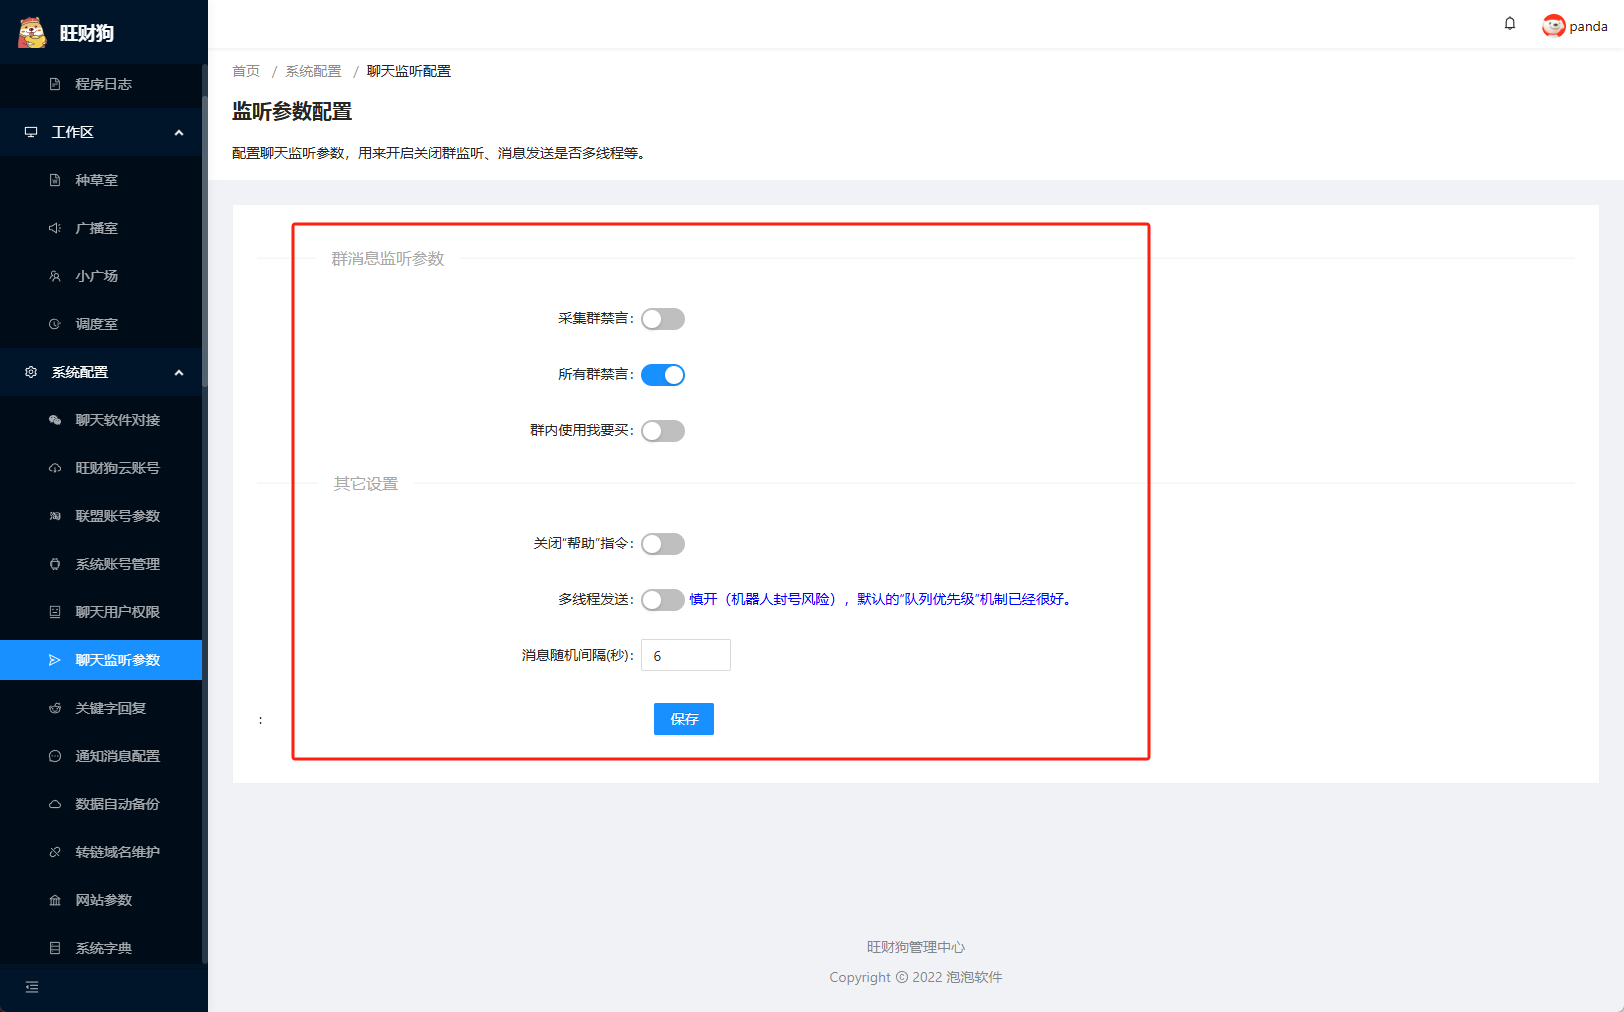Viewport: 1624px width, 1012px height.
Task: Enable the 群内使用我要买 switch
Action: coord(663,431)
